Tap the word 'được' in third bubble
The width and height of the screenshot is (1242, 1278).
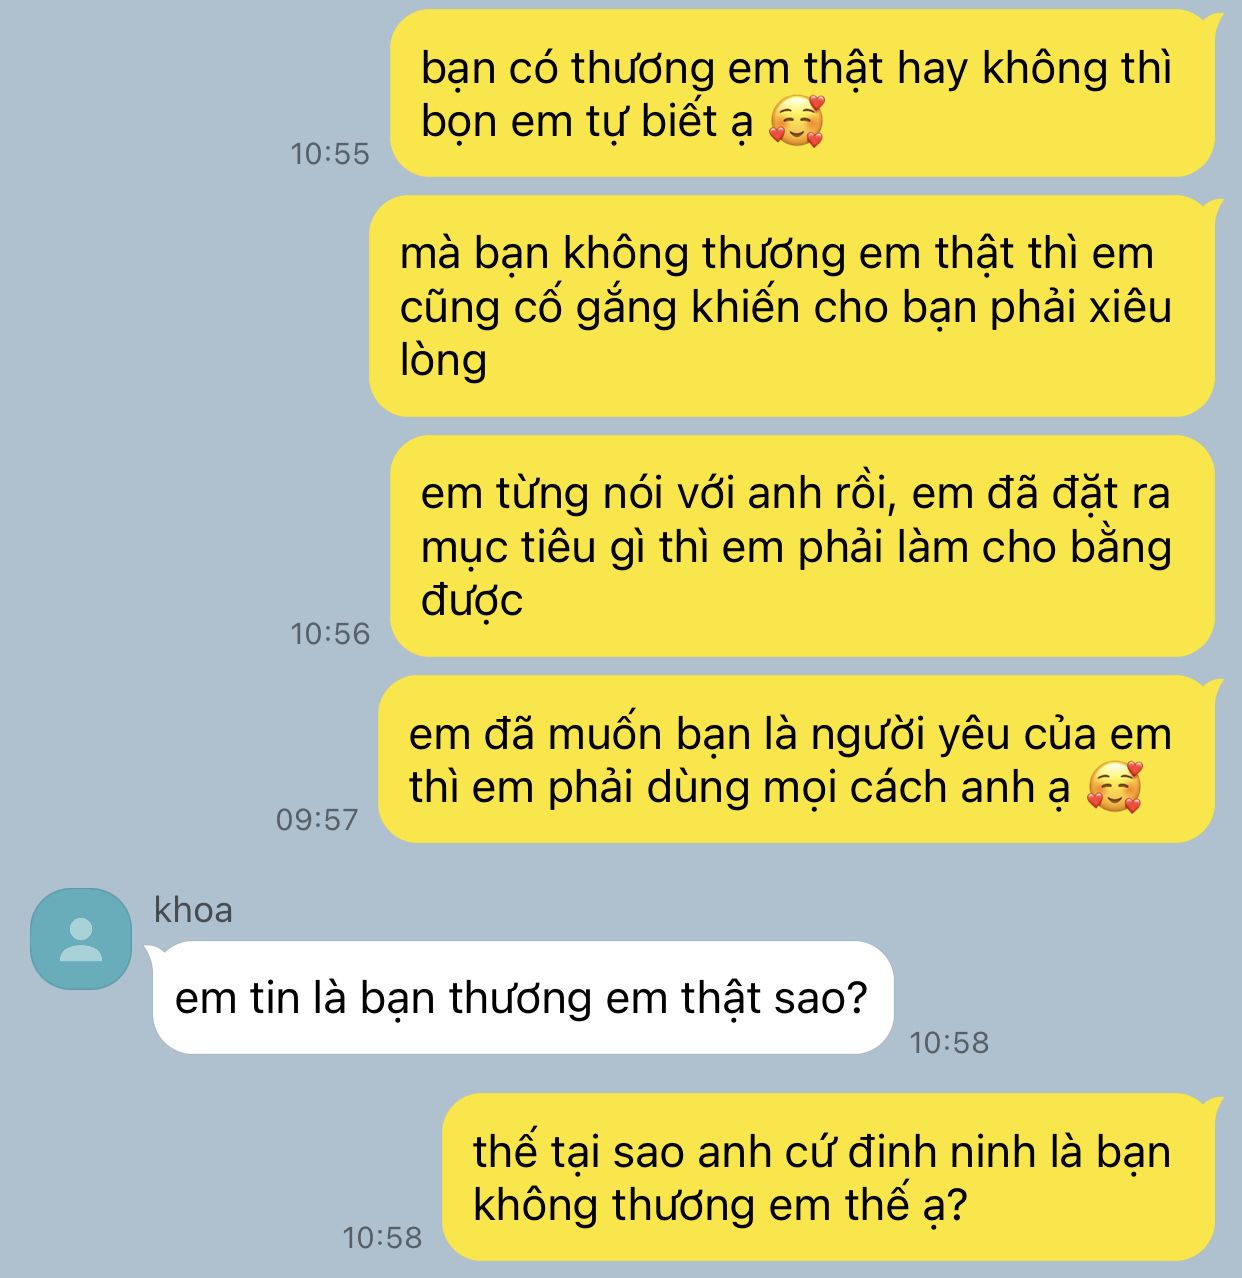472,600
